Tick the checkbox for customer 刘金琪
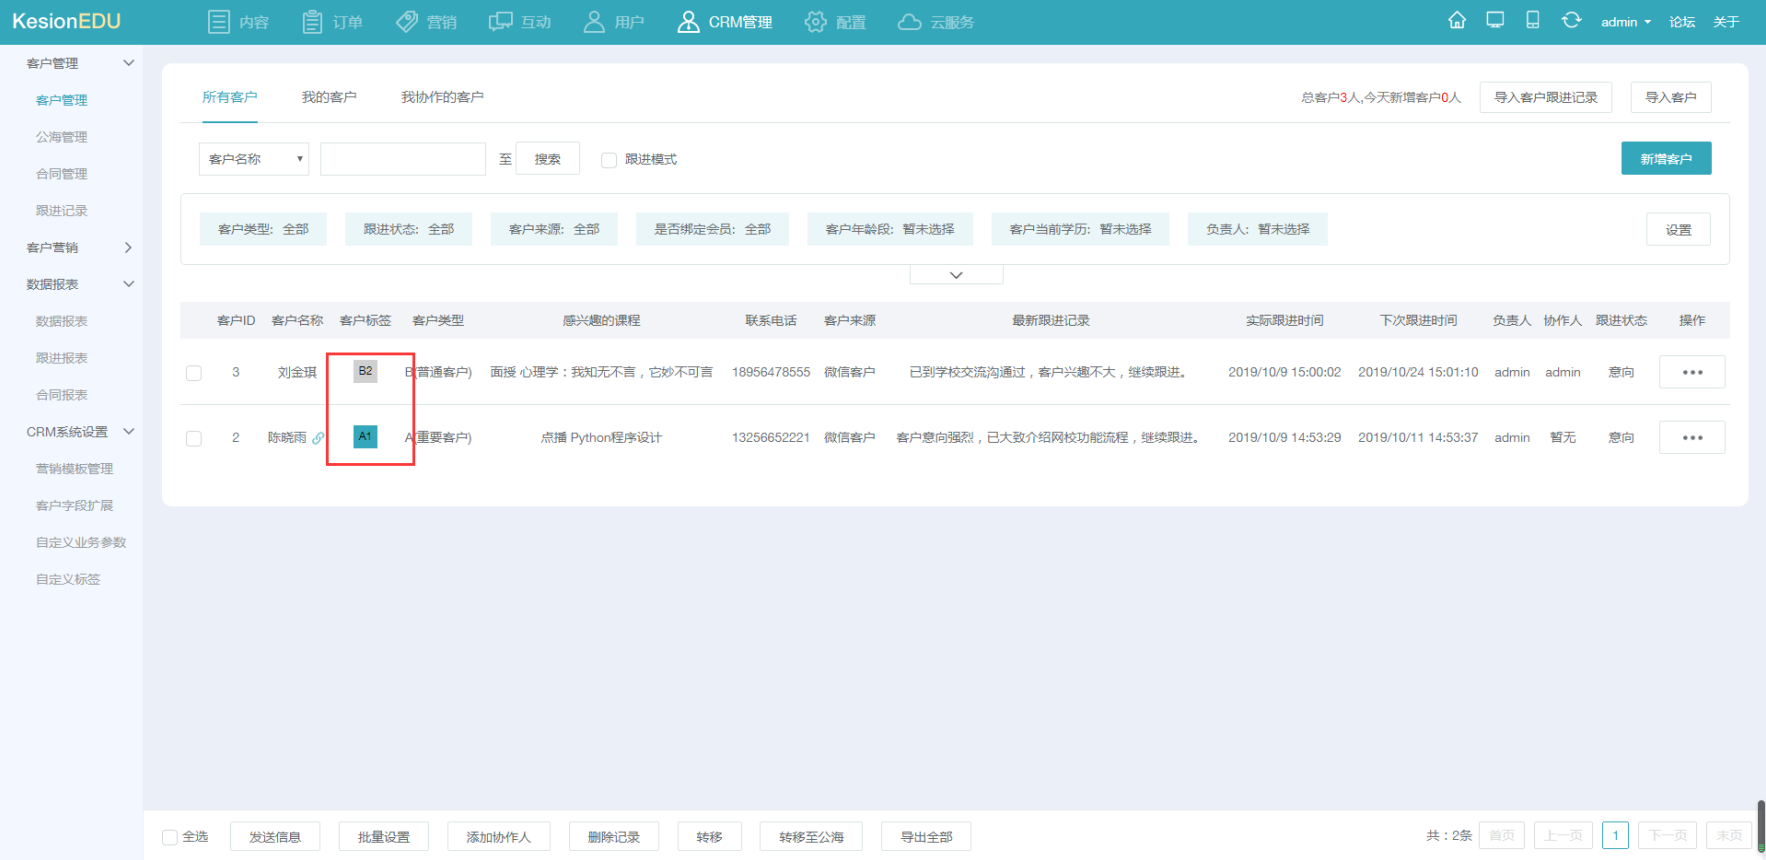This screenshot has height=860, width=1766. pyautogui.click(x=194, y=373)
